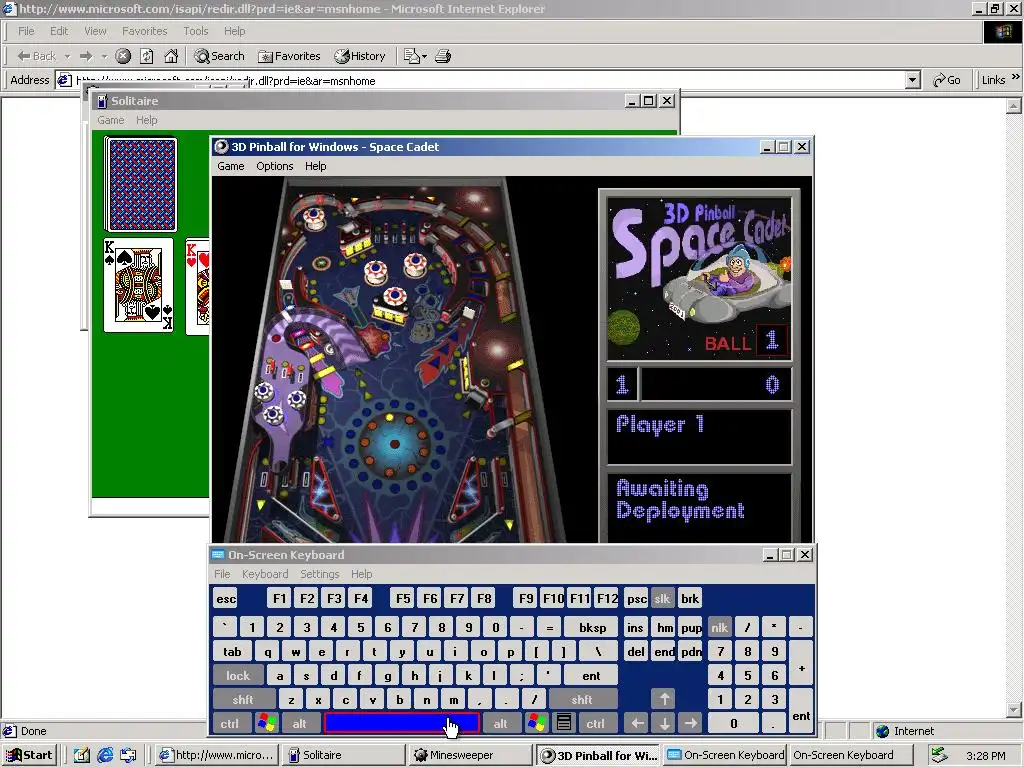Viewport: 1024px width, 768px height.
Task: Toggle the left alt key
Action: click(x=299, y=724)
